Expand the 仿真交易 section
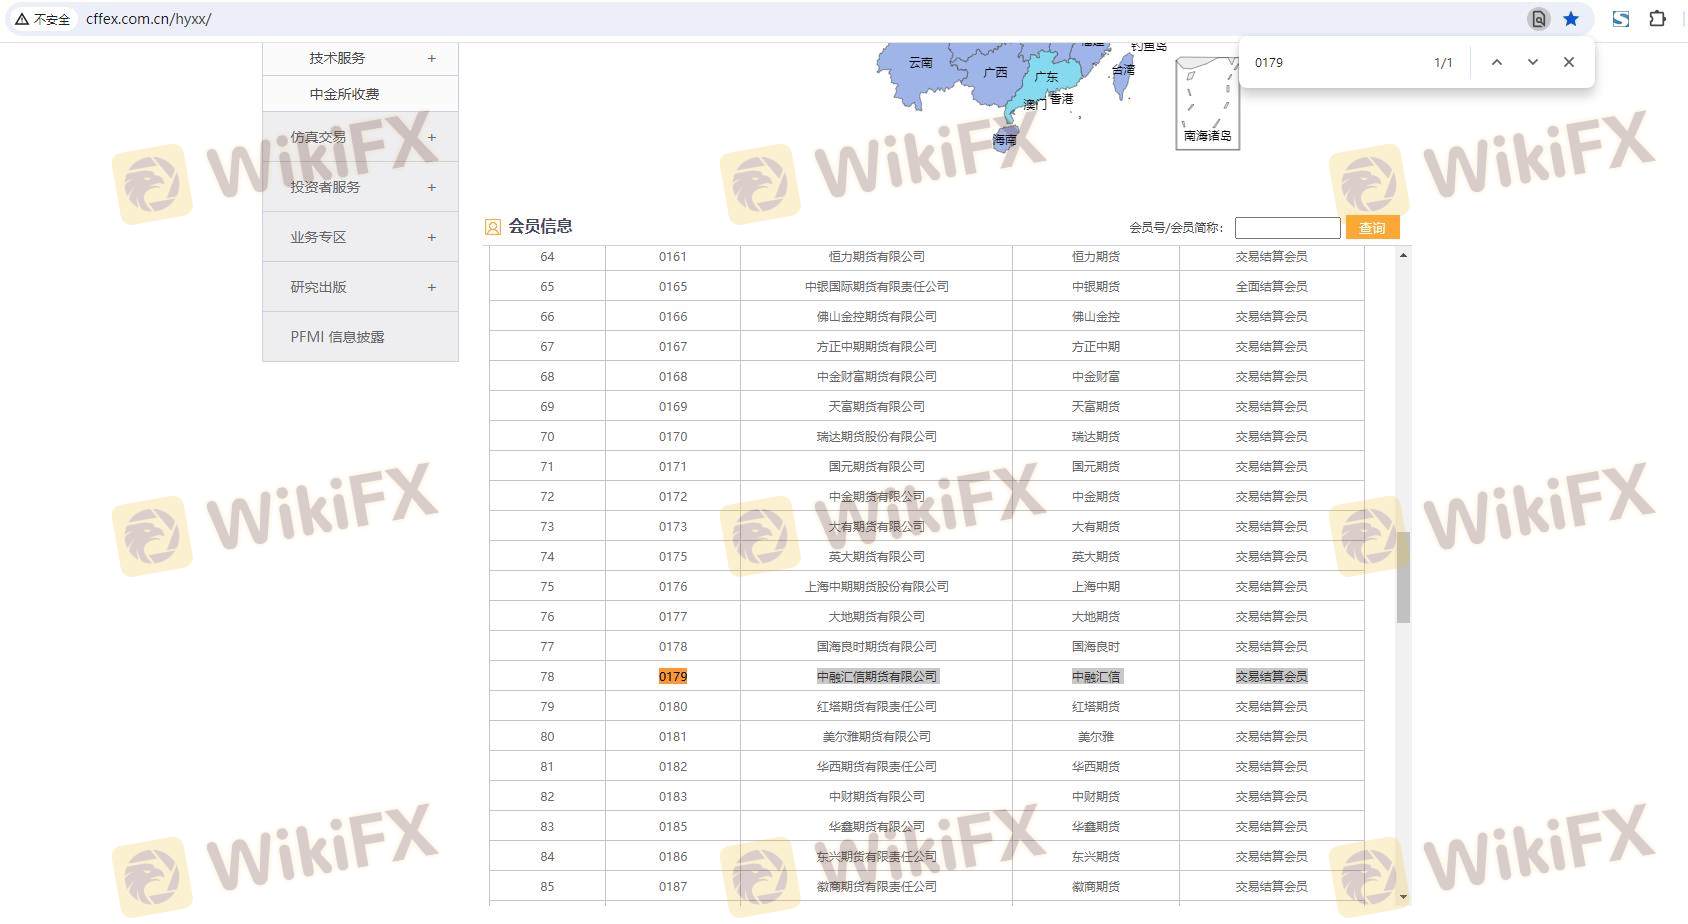This screenshot has height=924, width=1688. [431, 137]
